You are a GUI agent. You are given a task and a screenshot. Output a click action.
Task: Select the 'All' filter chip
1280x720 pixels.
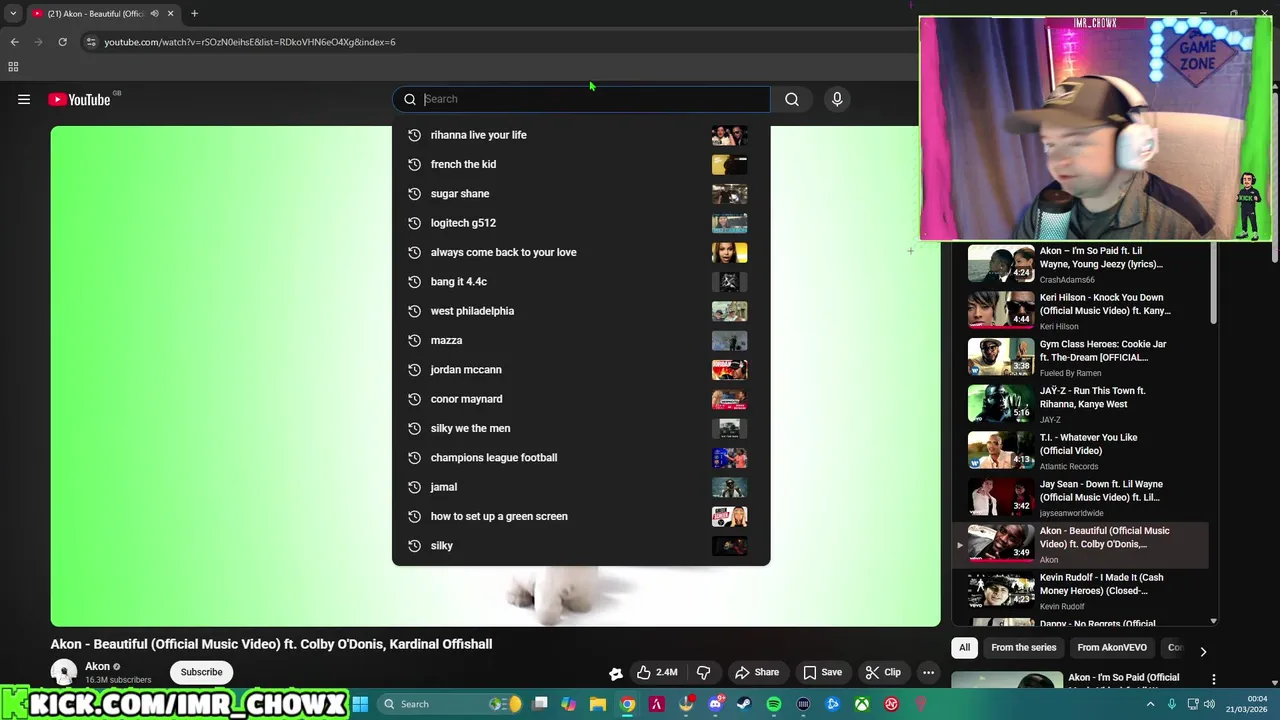[x=964, y=648]
